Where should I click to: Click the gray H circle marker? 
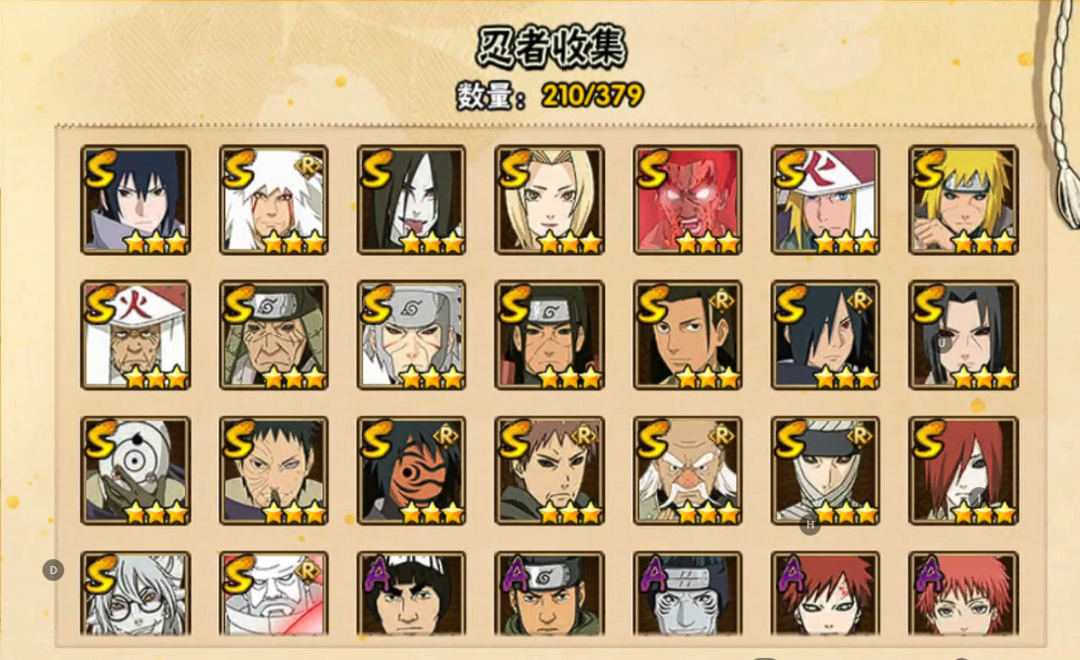pyautogui.click(x=810, y=525)
